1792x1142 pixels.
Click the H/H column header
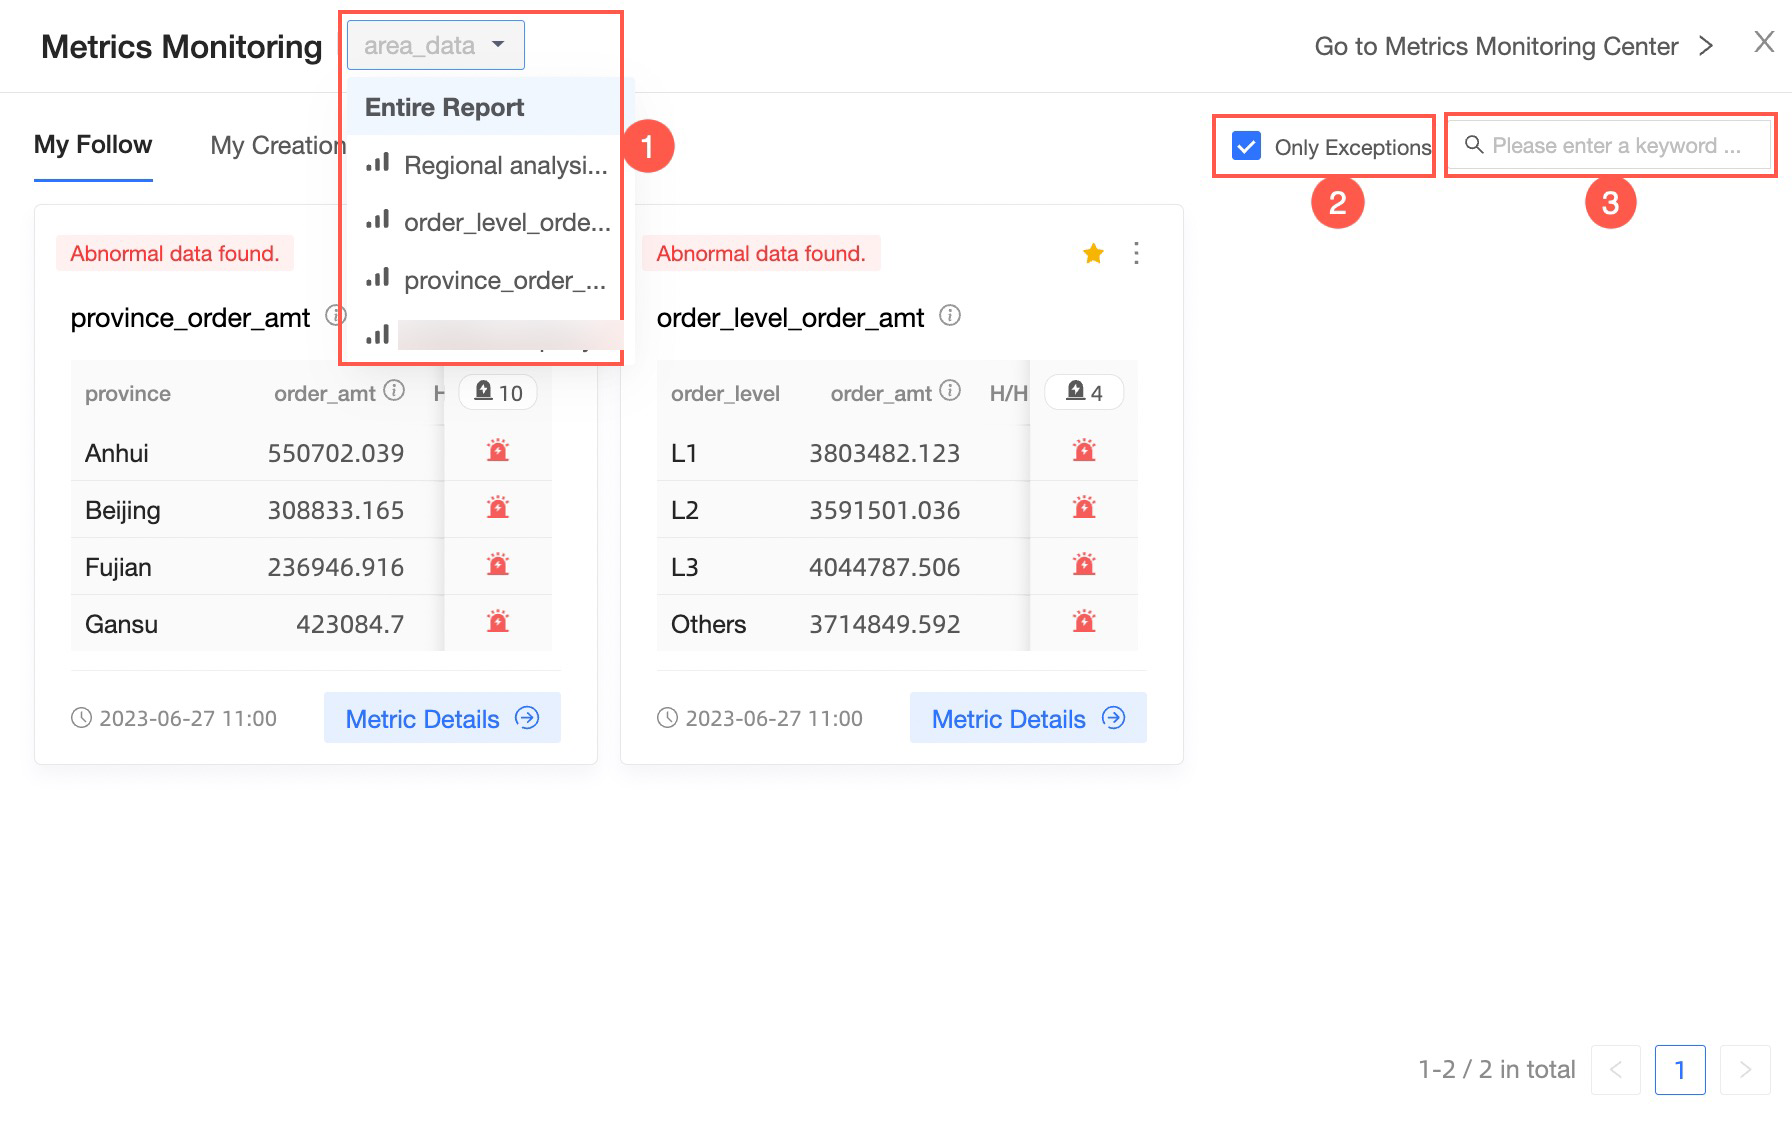pyautogui.click(x=1008, y=394)
